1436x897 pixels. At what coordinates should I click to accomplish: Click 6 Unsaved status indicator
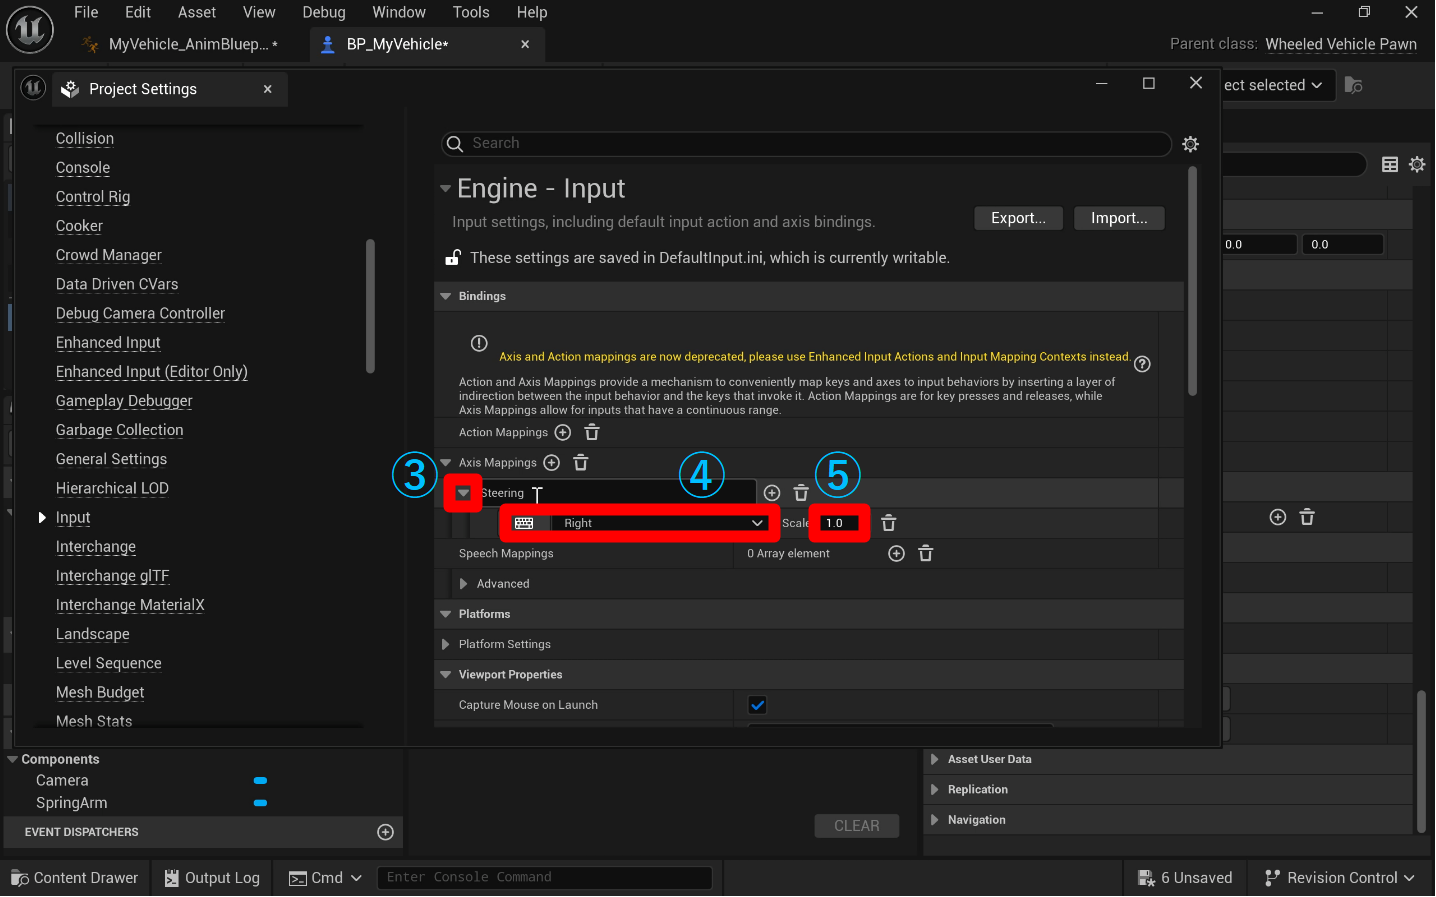[x=1185, y=878]
